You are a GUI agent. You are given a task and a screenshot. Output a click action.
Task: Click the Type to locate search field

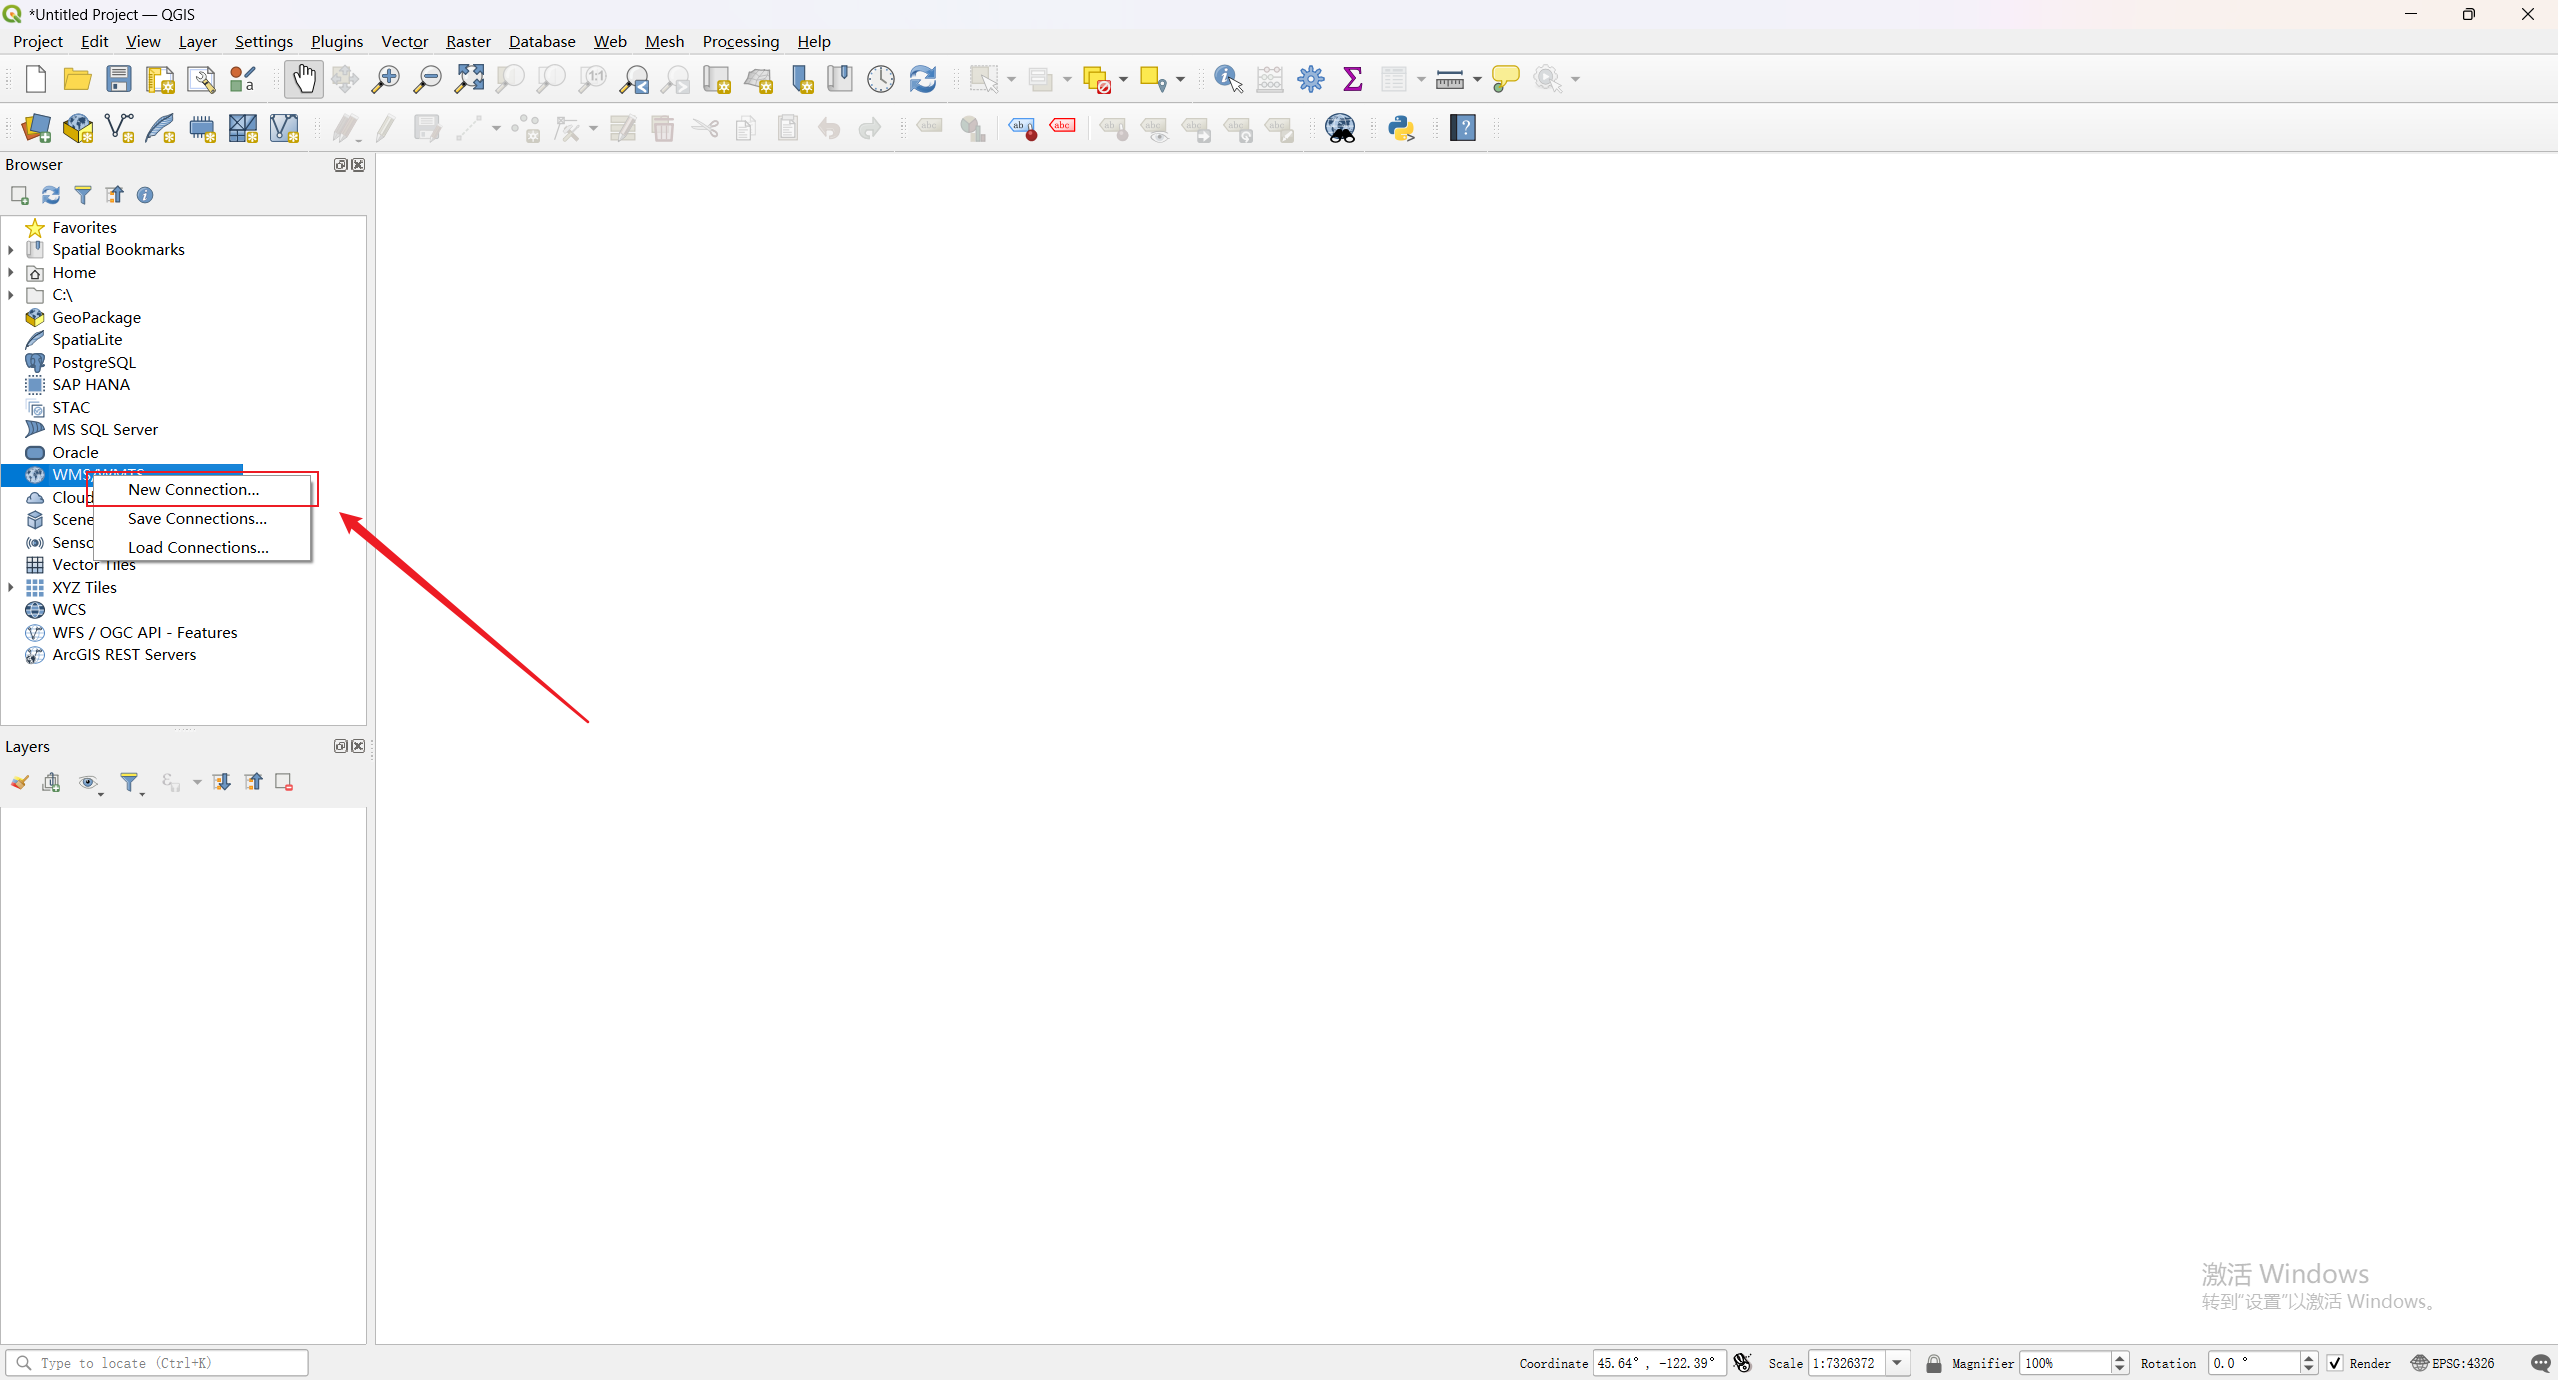point(160,1363)
